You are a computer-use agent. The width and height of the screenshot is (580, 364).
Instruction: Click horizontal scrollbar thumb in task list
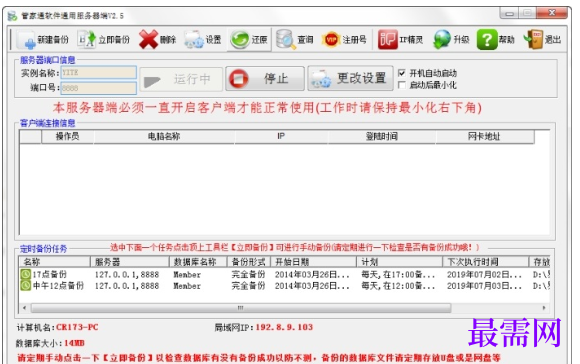pyautogui.click(x=241, y=308)
